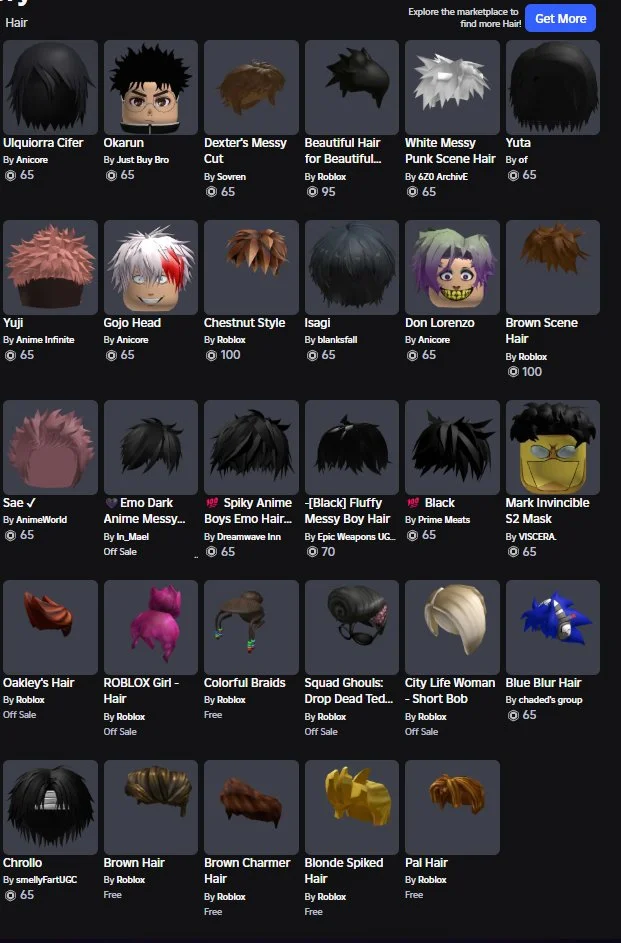
Task: Pick the Don Lorenzo hair thumbnail
Action: click(452, 267)
